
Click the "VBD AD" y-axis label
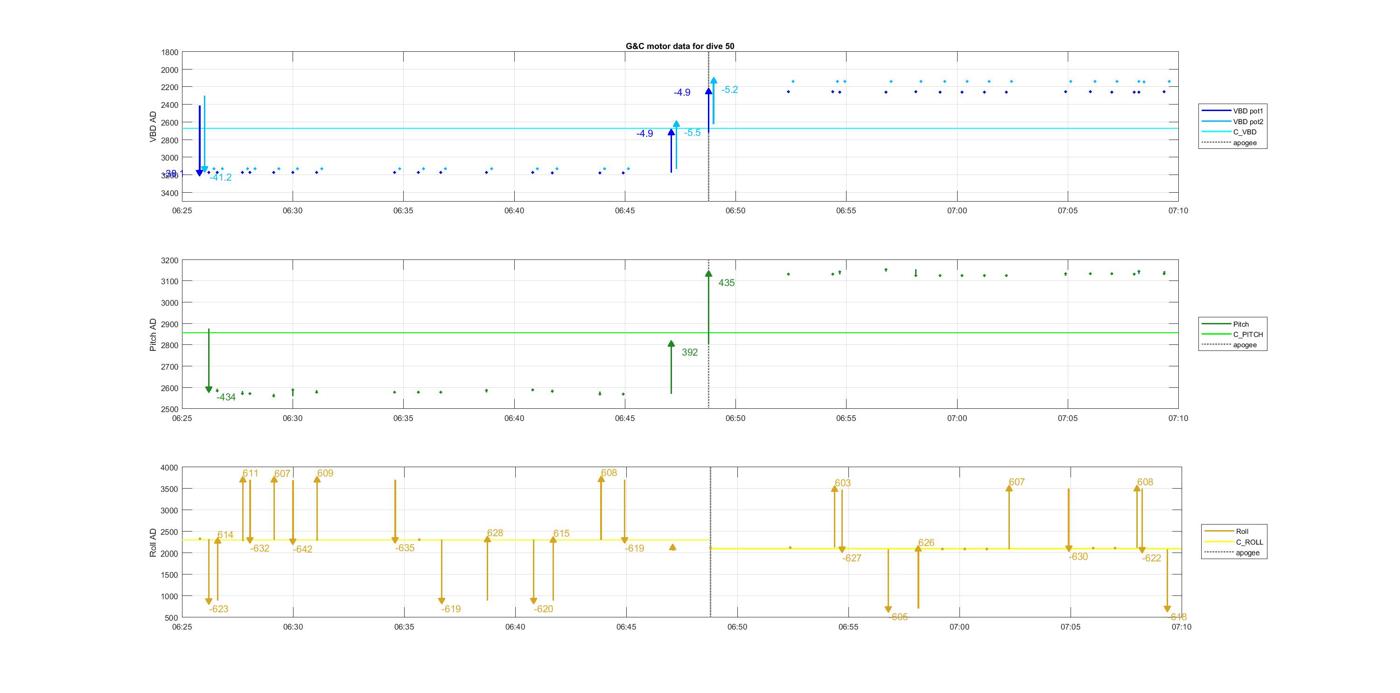154,127
